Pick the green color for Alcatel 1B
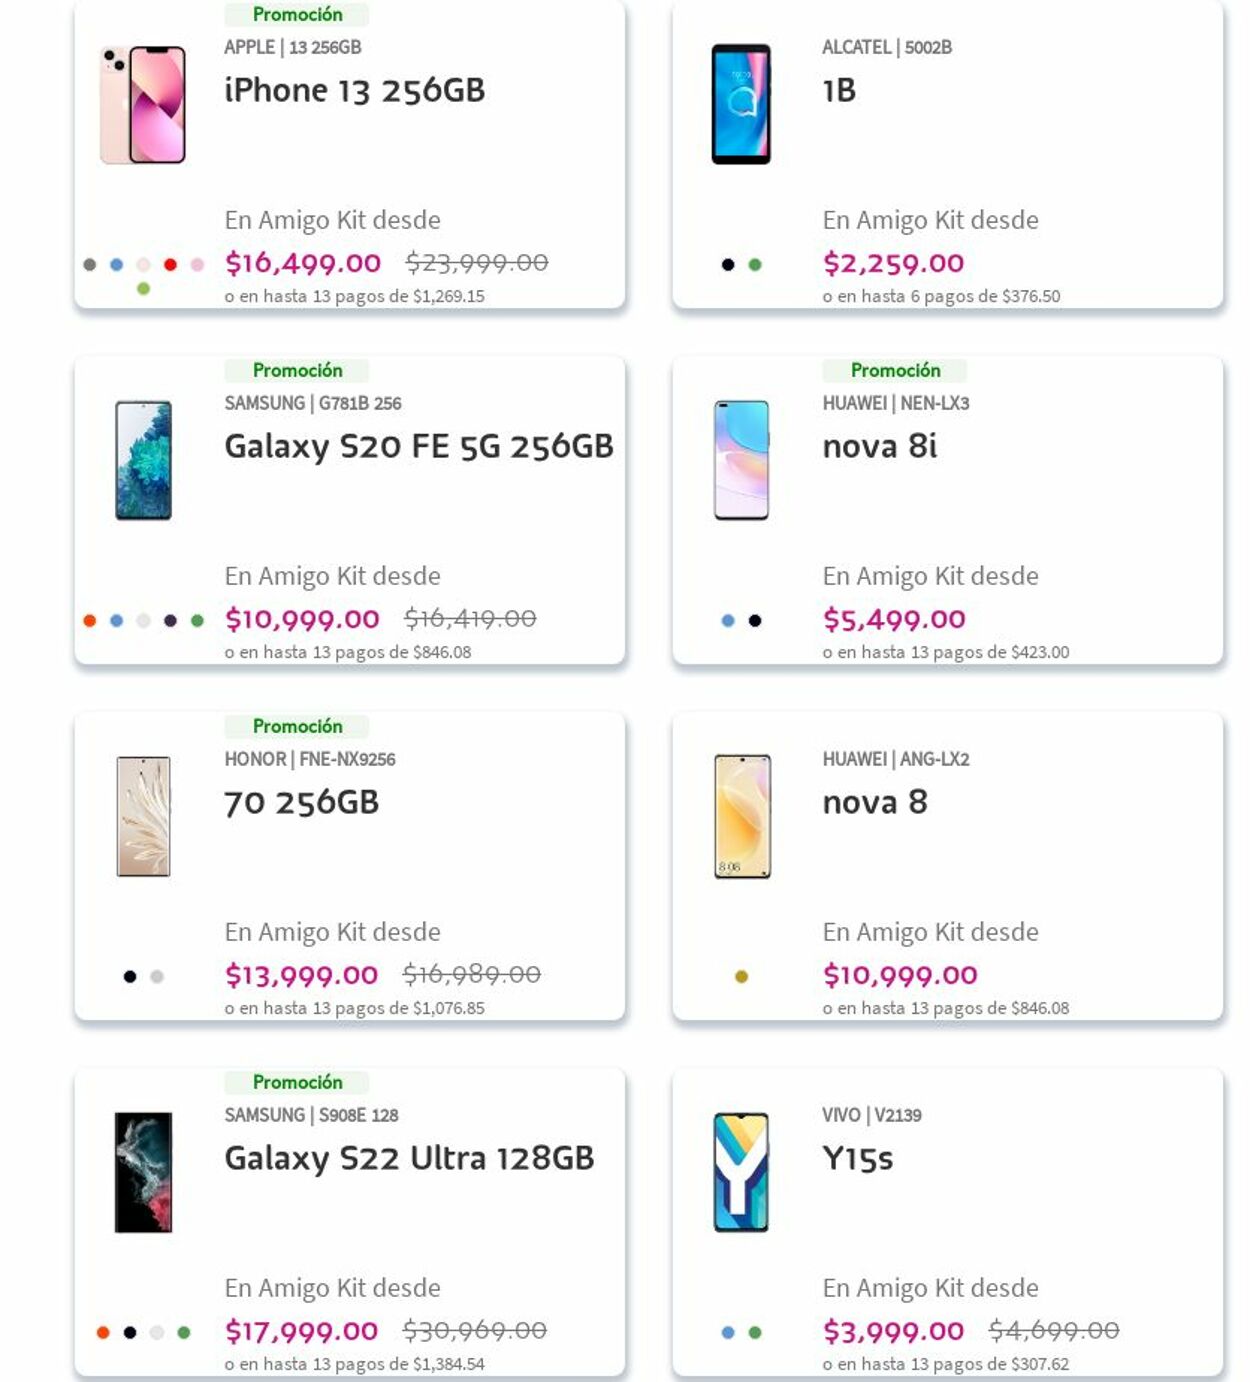Screen dimensions: 1250x1382 [755, 265]
